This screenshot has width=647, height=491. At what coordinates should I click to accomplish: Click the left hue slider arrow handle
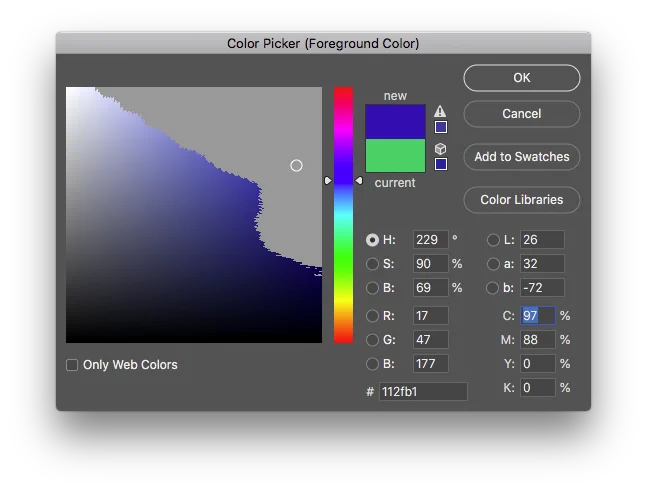point(328,181)
